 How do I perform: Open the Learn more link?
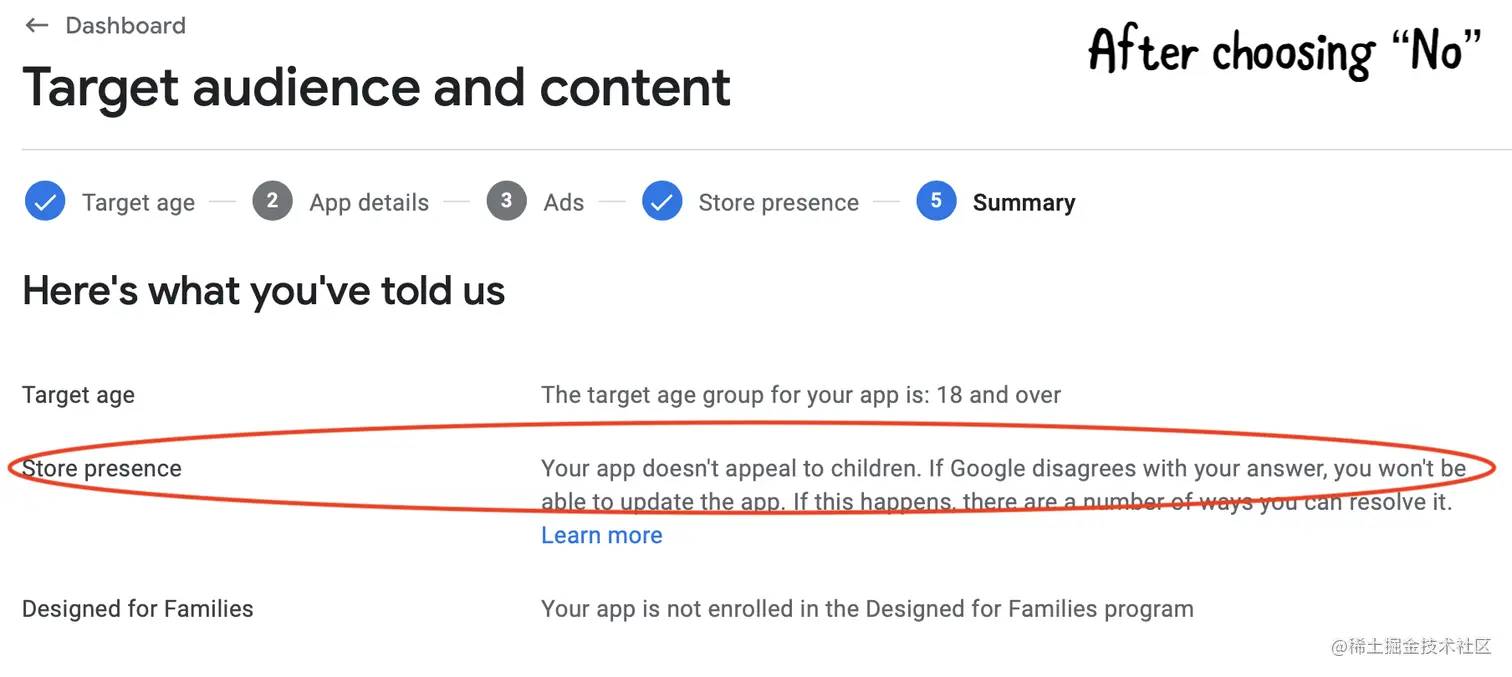602,535
